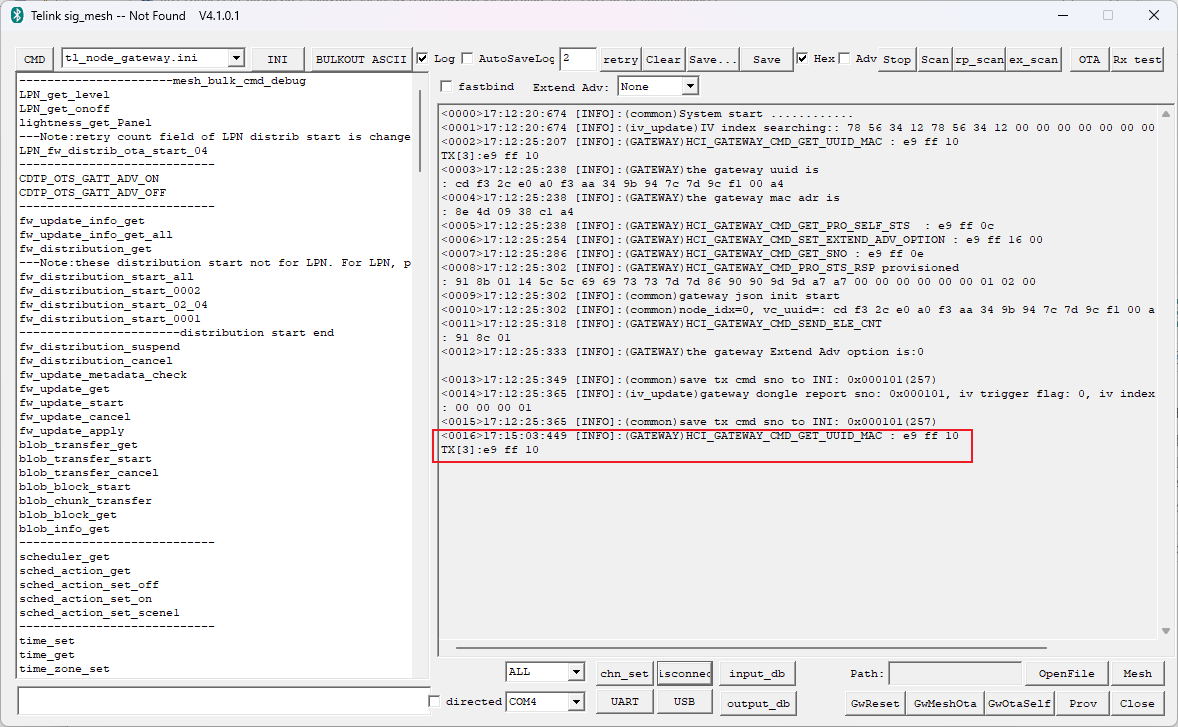This screenshot has height=727, width=1178.
Task: Click the Clear log button
Action: 663,59
